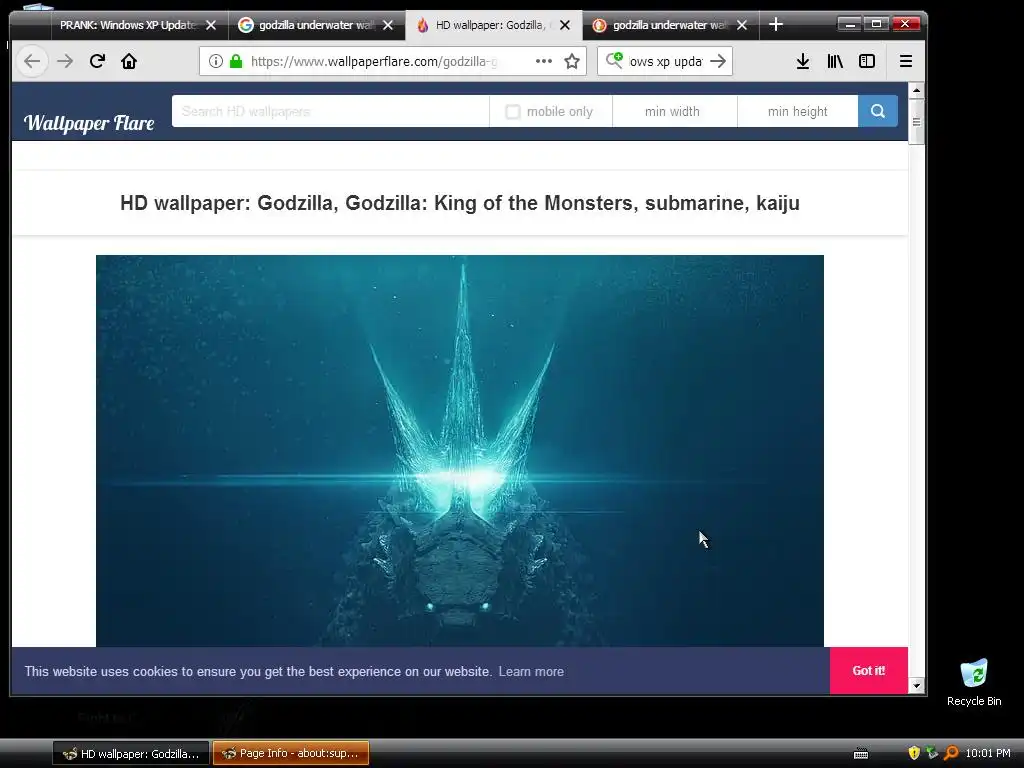The image size is (1024, 768).
Task: Open HD wallpaper: Godzilla taskbar button
Action: 131,754
